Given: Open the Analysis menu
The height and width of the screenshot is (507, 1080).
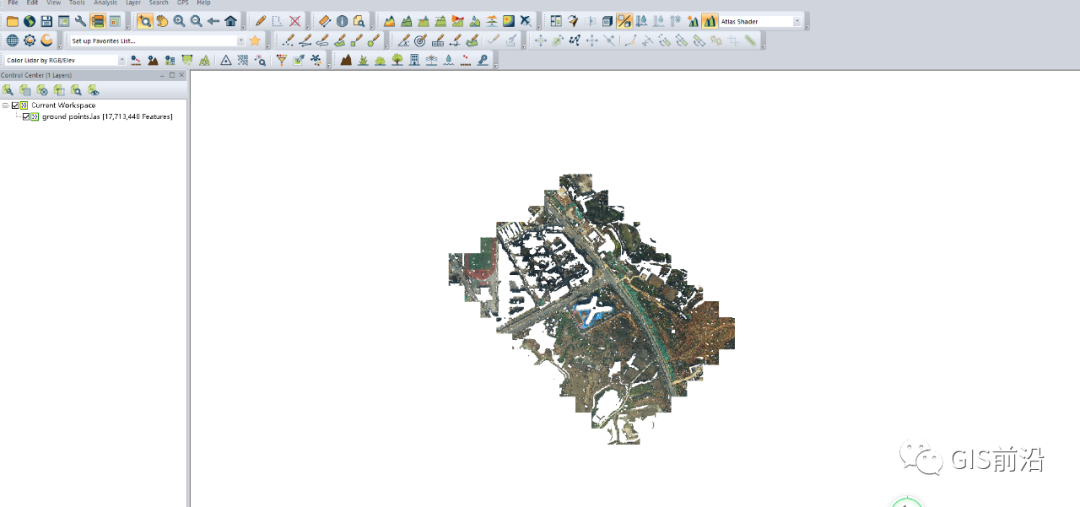Looking at the screenshot, I should tap(105, 3).
